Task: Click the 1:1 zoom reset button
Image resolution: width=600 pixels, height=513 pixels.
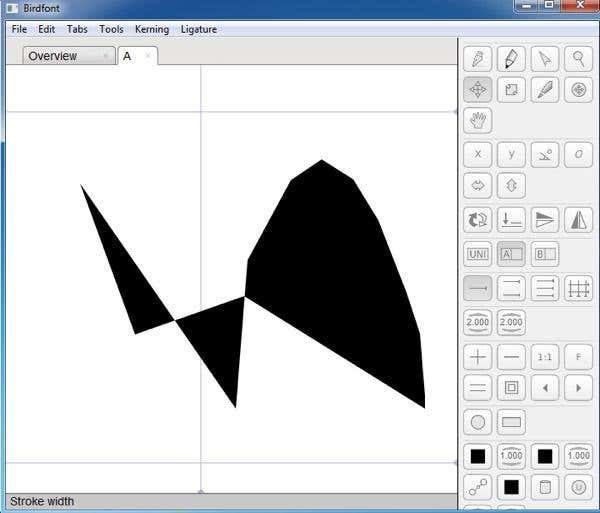Action: click(x=544, y=356)
